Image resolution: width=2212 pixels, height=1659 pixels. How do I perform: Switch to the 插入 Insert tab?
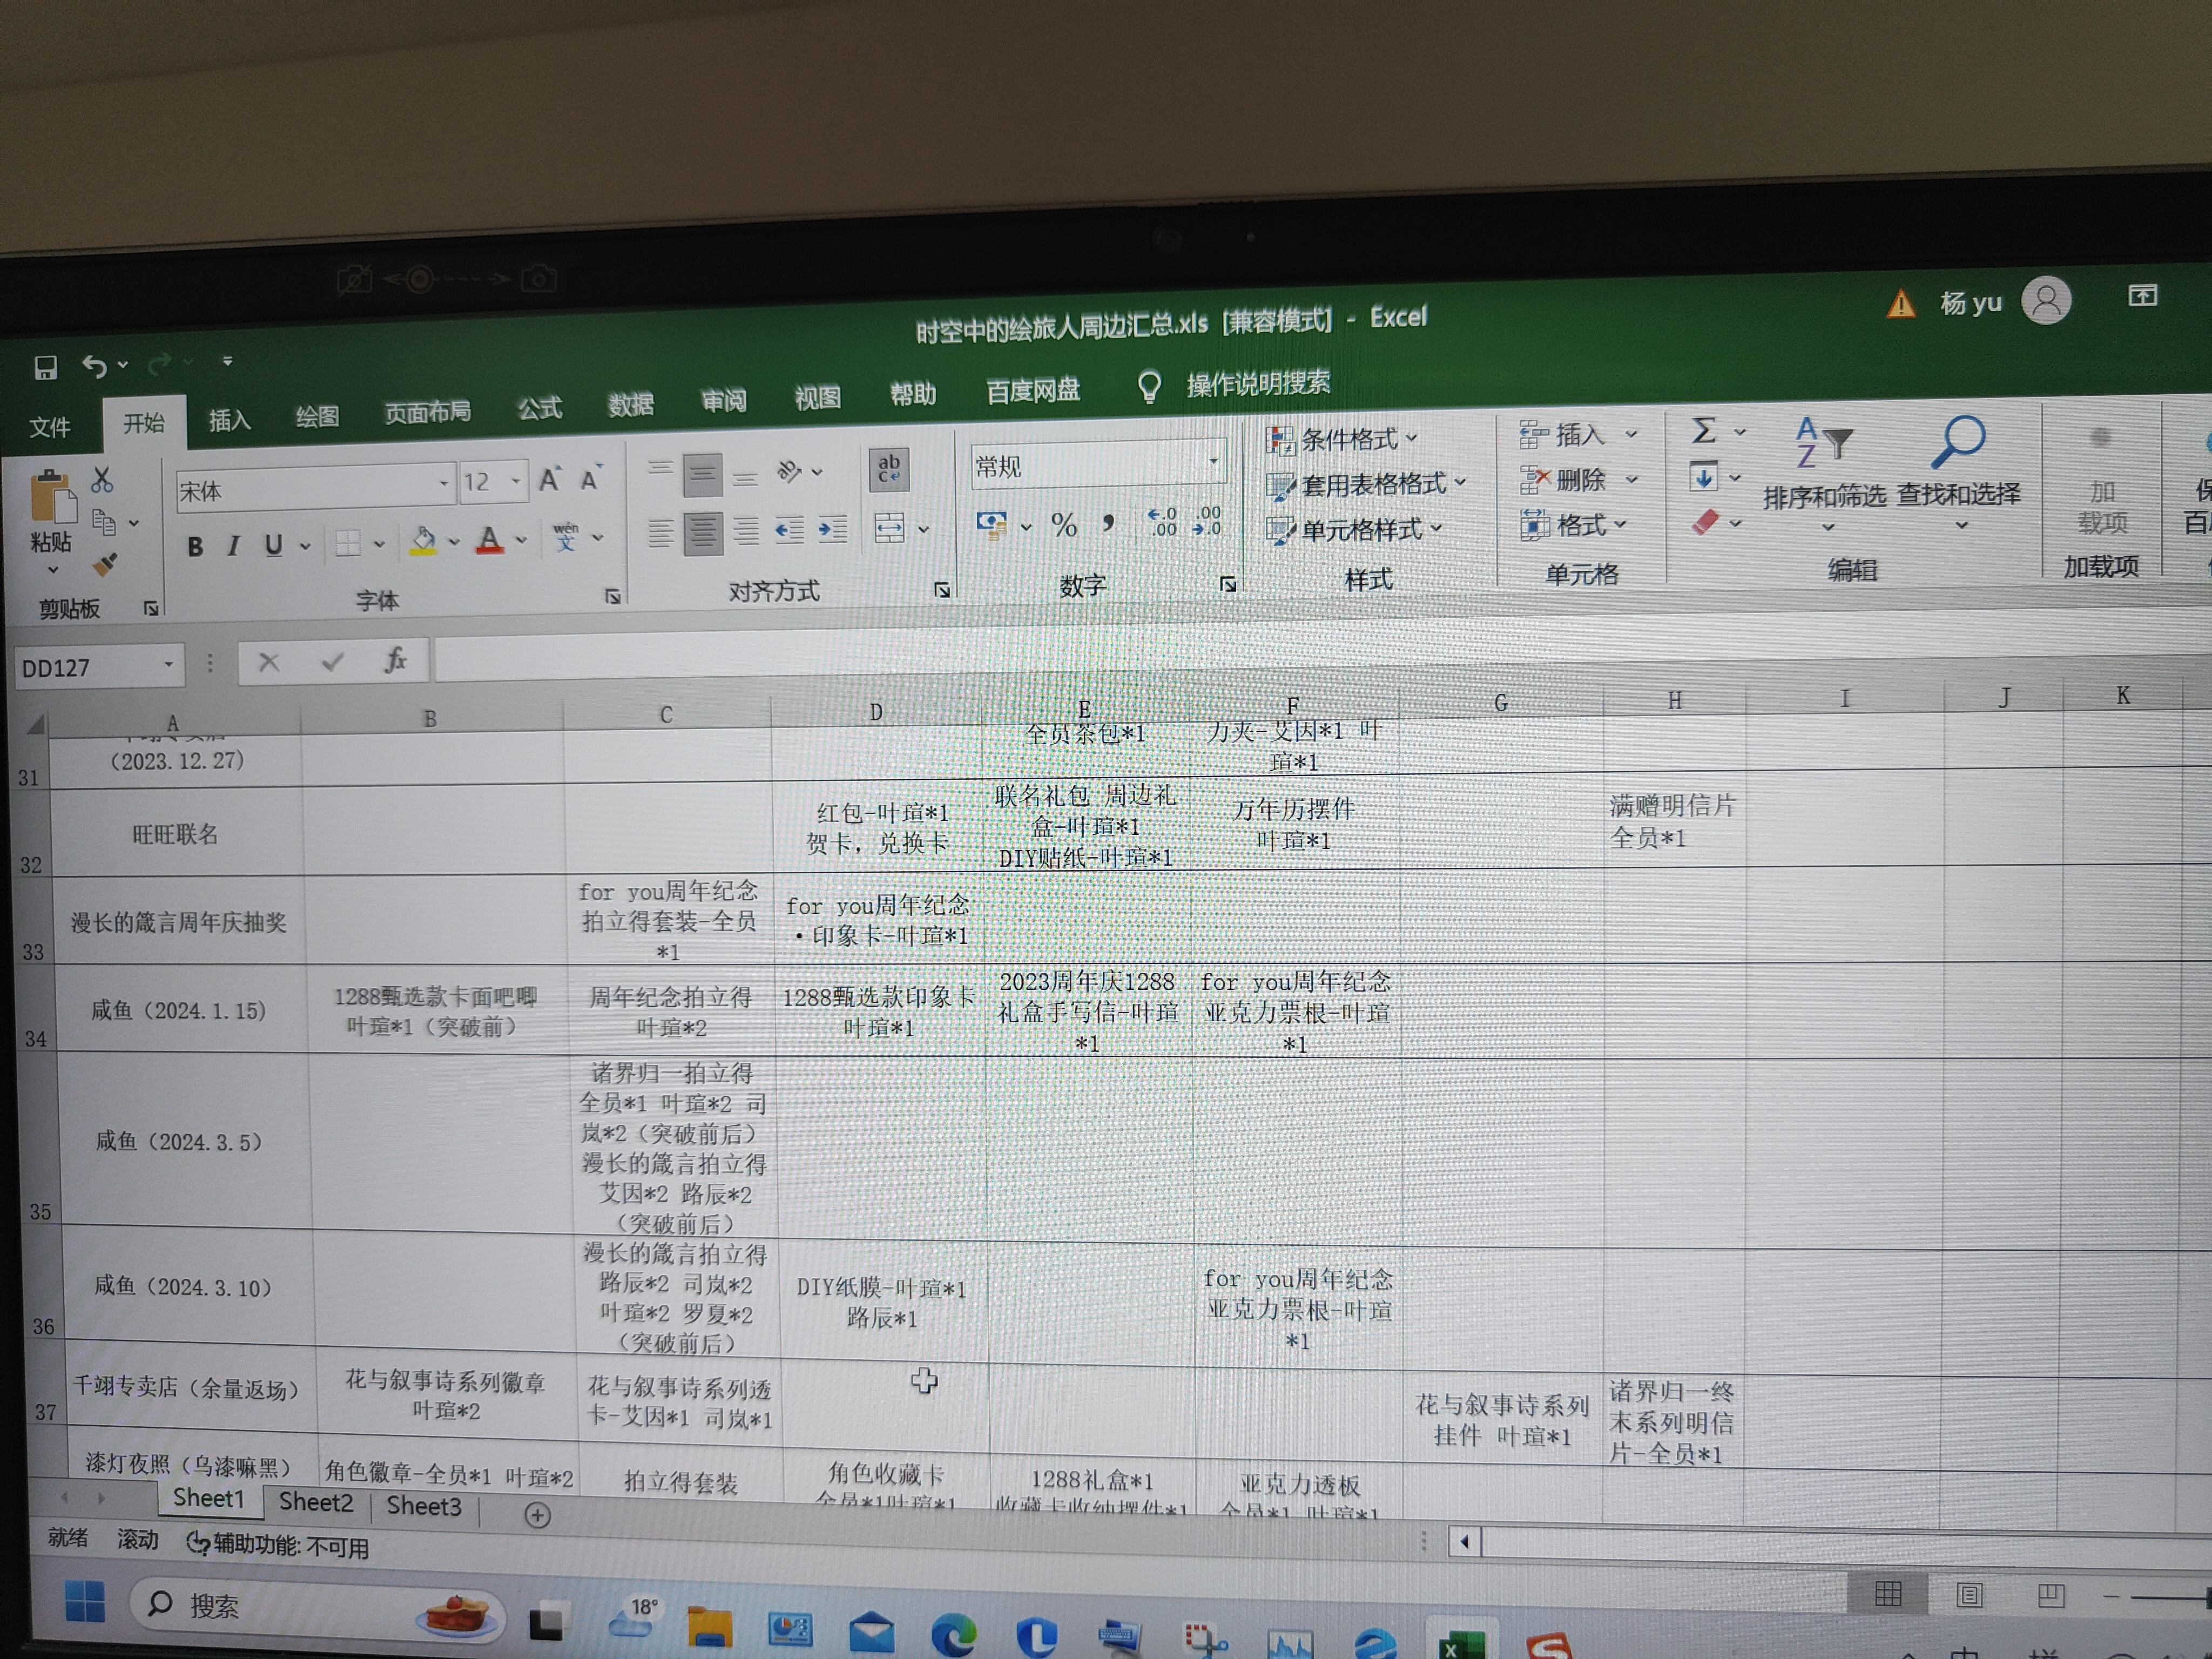pos(229,421)
